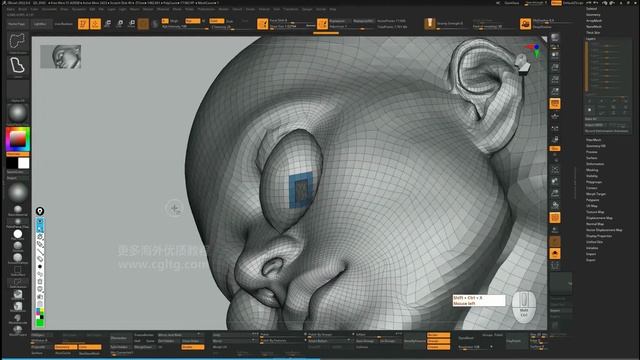The height and width of the screenshot is (360, 640).
Task: Open the Document menu
Action: coord(49,9)
